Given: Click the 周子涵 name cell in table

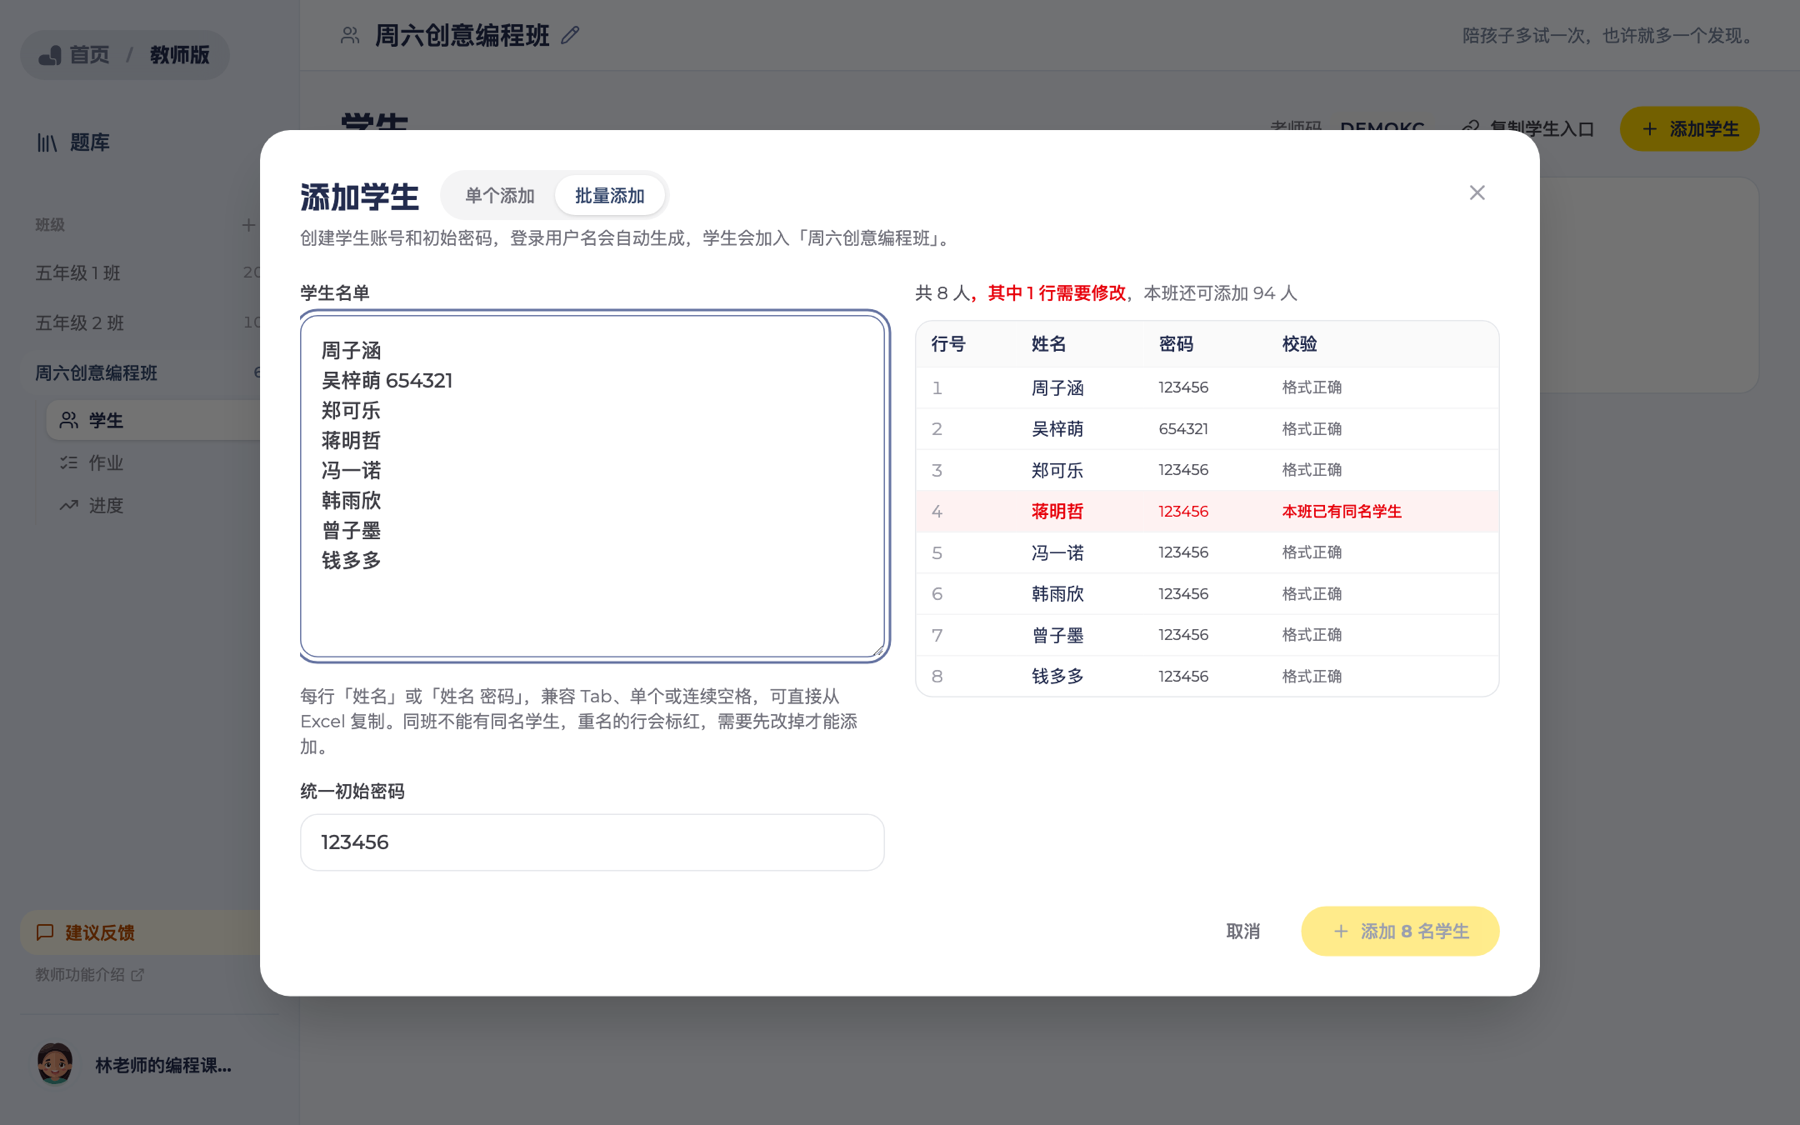Looking at the screenshot, I should tap(1057, 388).
